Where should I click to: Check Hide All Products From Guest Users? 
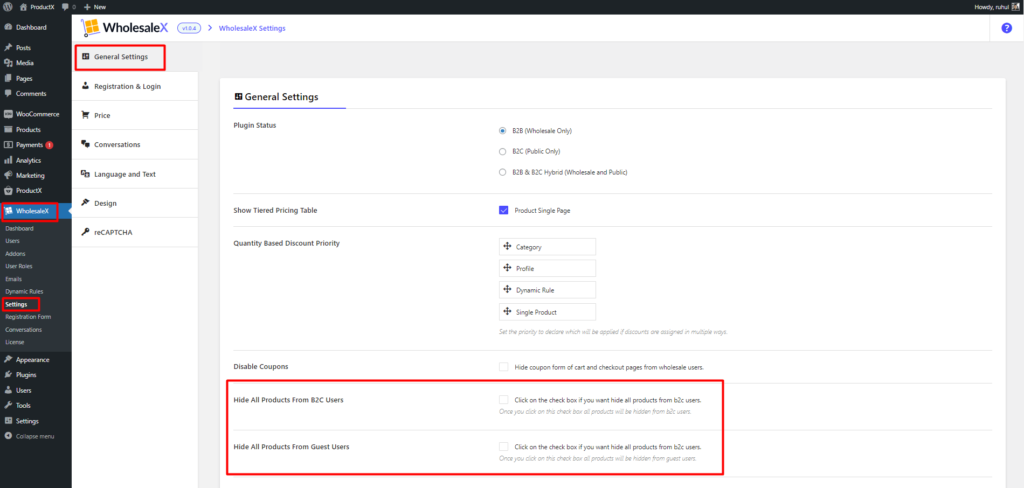click(x=504, y=447)
